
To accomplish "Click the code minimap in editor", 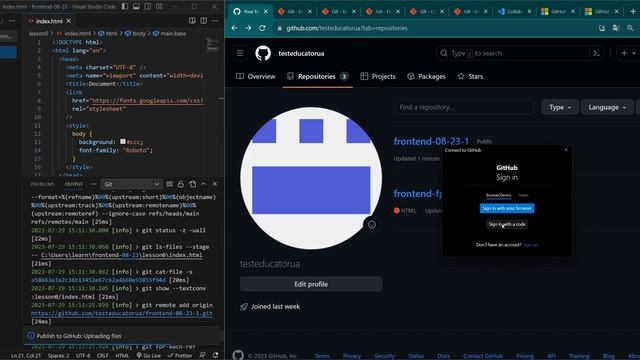I will (x=213, y=46).
